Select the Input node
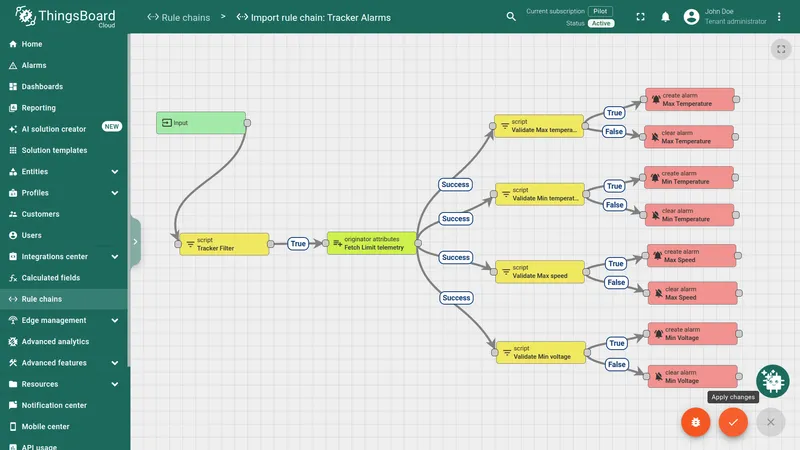800x450 pixels. (201, 123)
